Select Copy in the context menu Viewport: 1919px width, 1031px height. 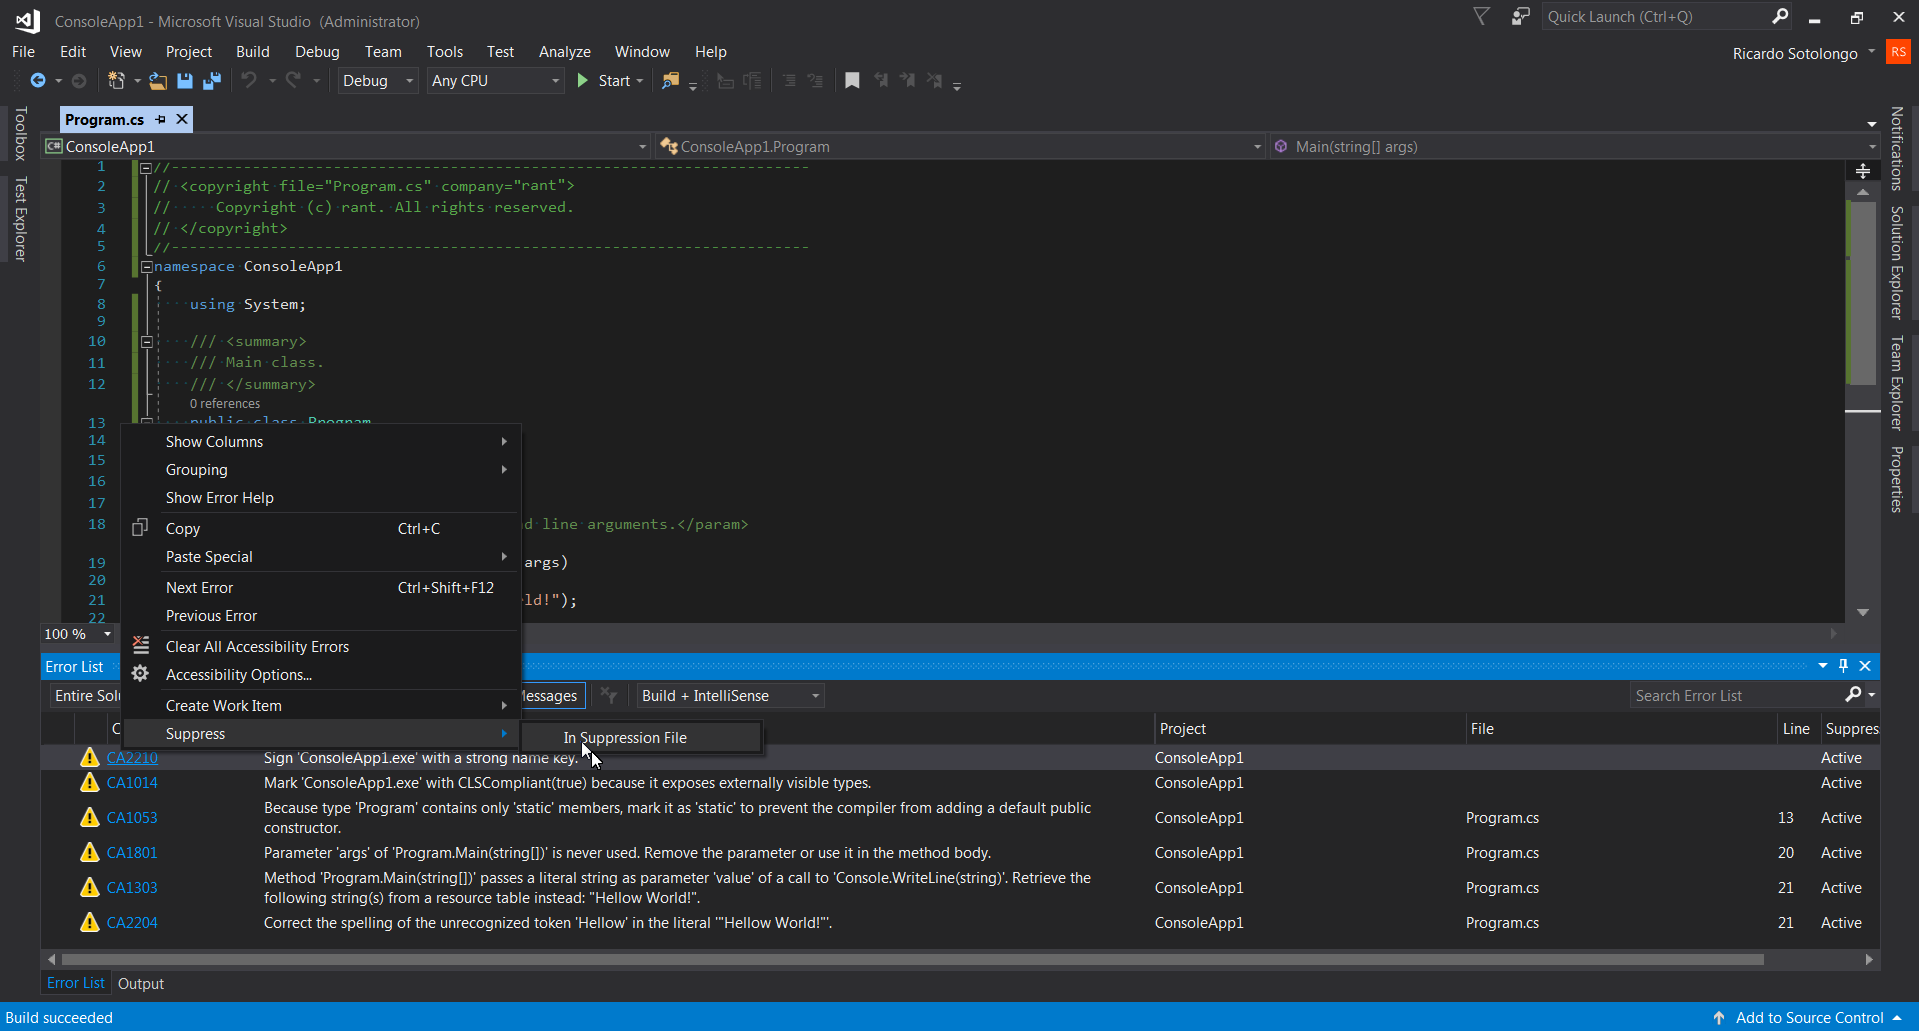(x=321, y=529)
